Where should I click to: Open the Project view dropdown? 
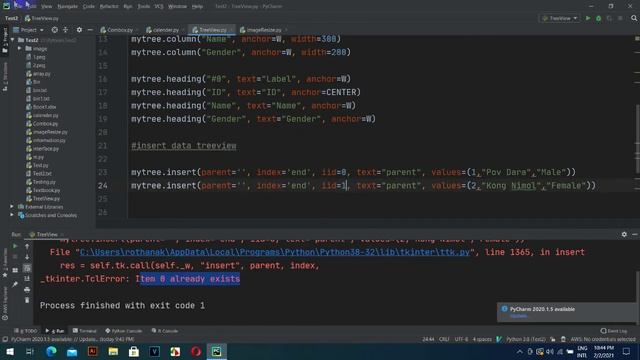tap(29, 30)
